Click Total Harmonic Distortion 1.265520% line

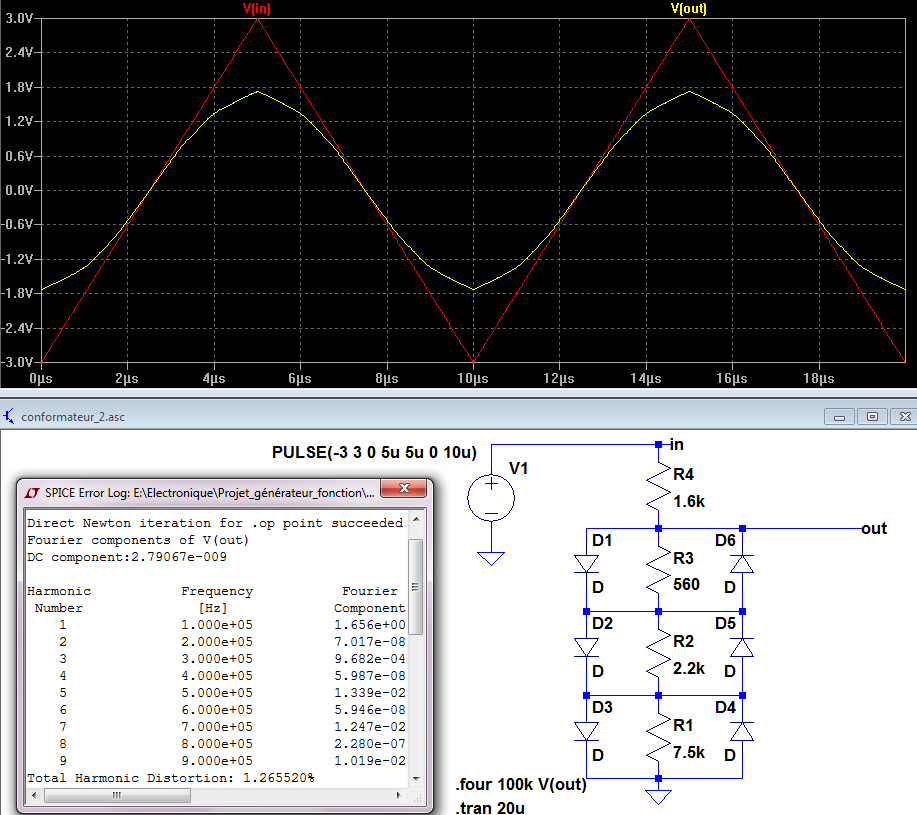point(171,778)
